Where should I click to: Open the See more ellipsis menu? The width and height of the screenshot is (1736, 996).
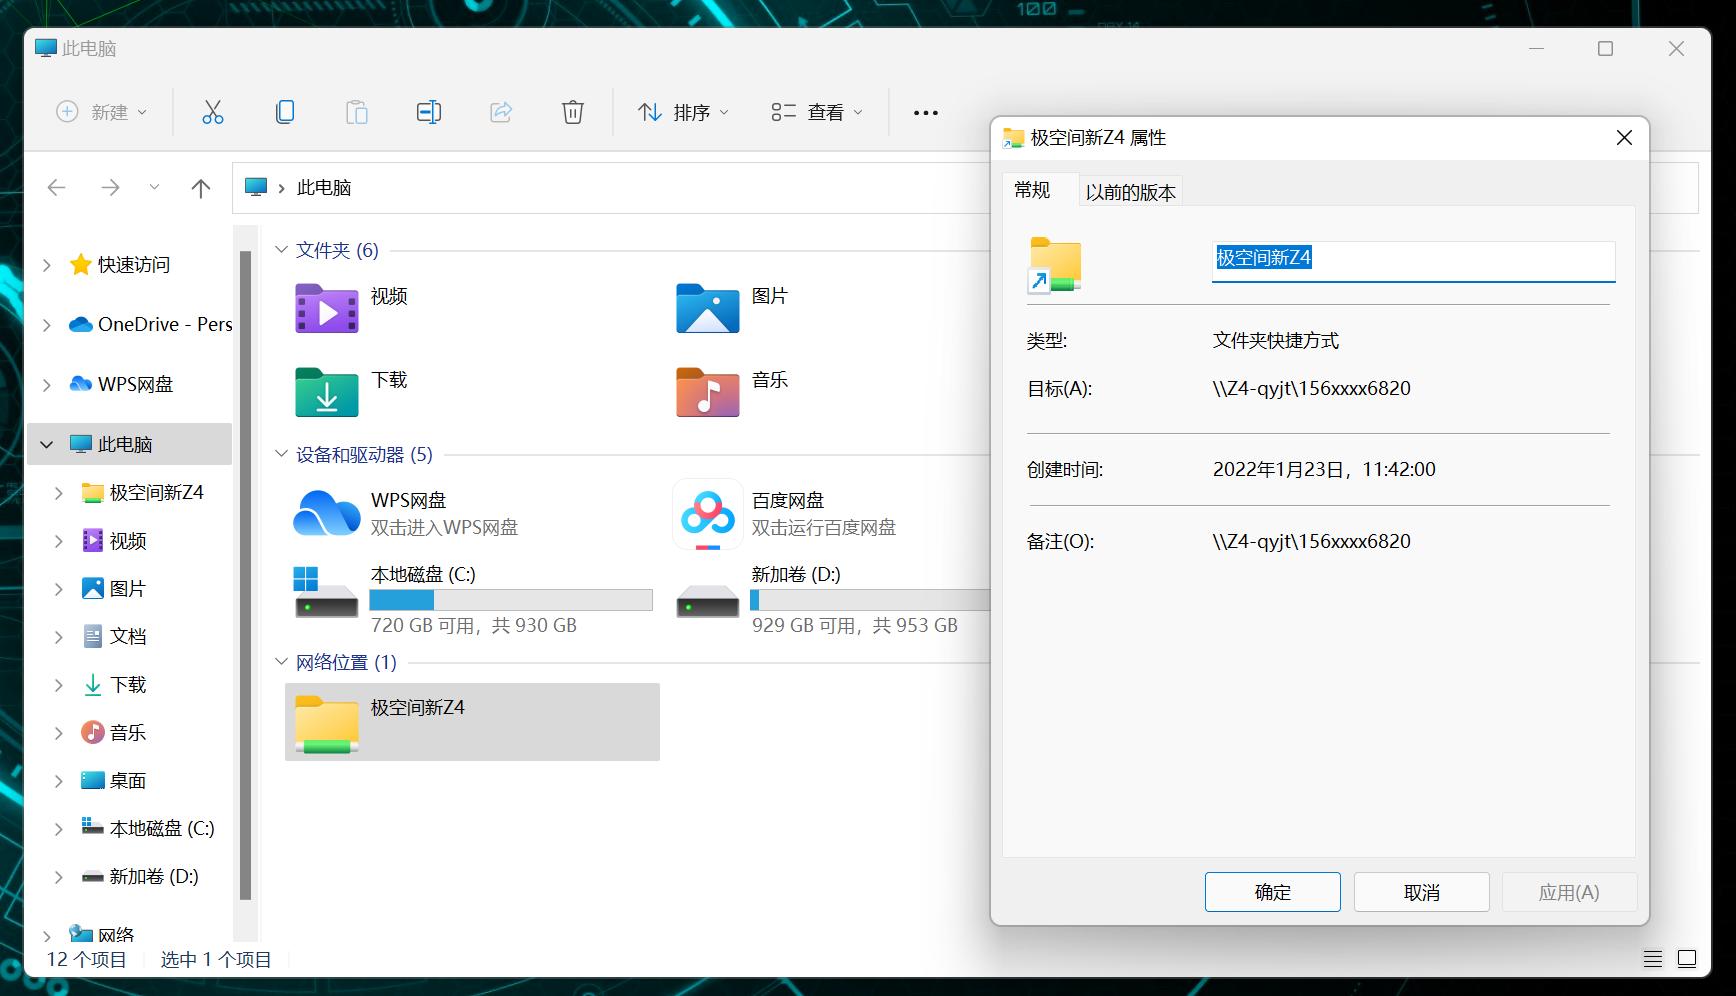pos(924,112)
